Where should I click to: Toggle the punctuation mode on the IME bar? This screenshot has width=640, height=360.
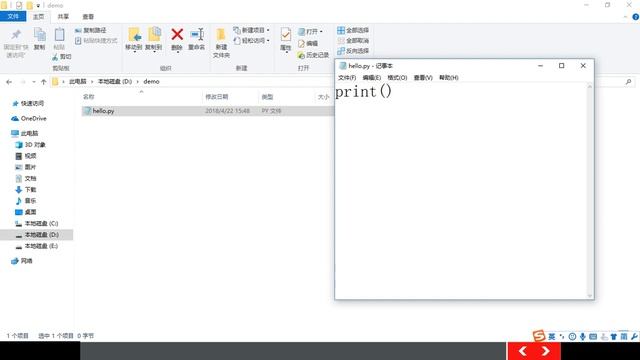pos(562,336)
